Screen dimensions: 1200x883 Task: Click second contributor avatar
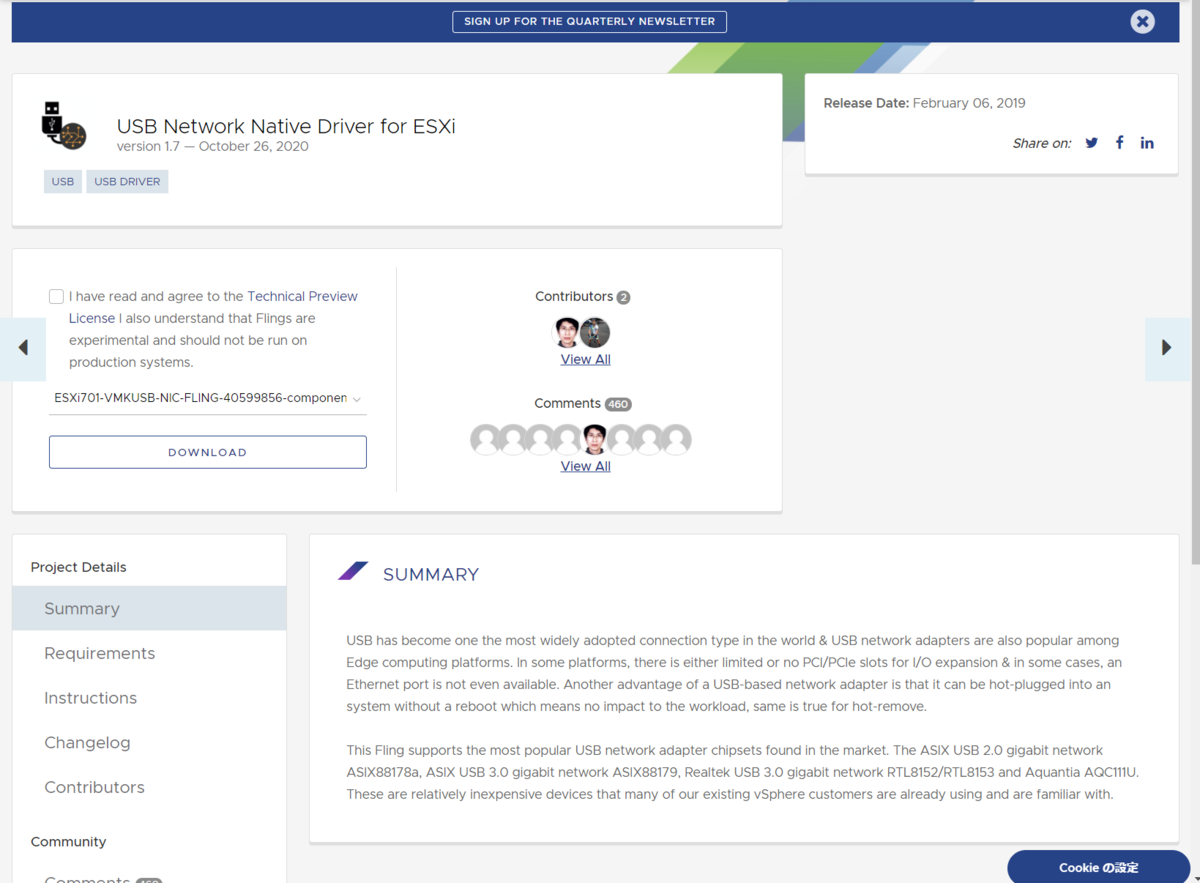tap(596, 332)
